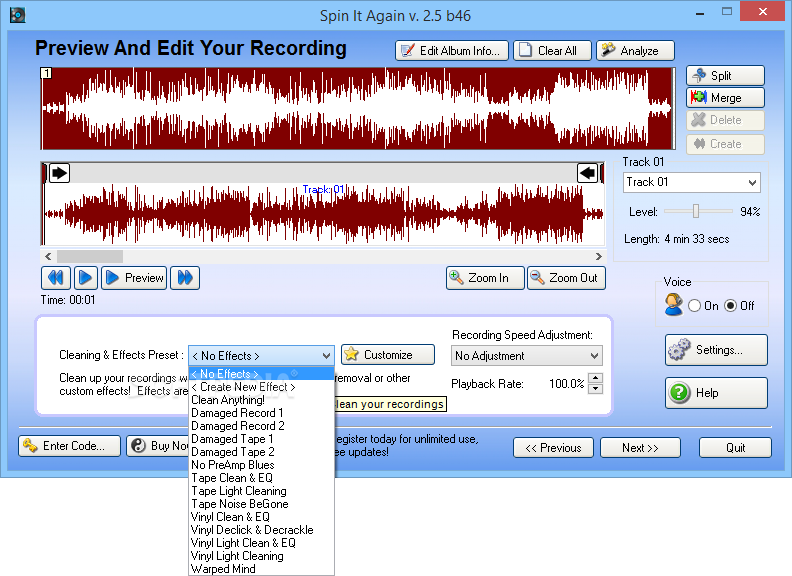This screenshot has width=792, height=576.
Task: Click the Playback Rate 100.0% field
Action: [x=566, y=384]
